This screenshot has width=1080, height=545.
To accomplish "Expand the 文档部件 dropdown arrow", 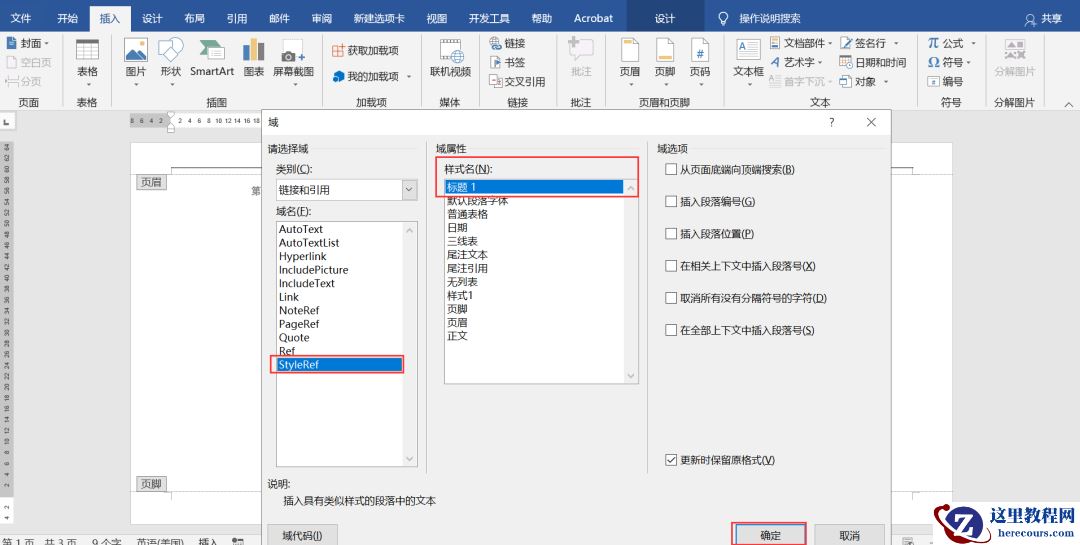I will [x=830, y=44].
